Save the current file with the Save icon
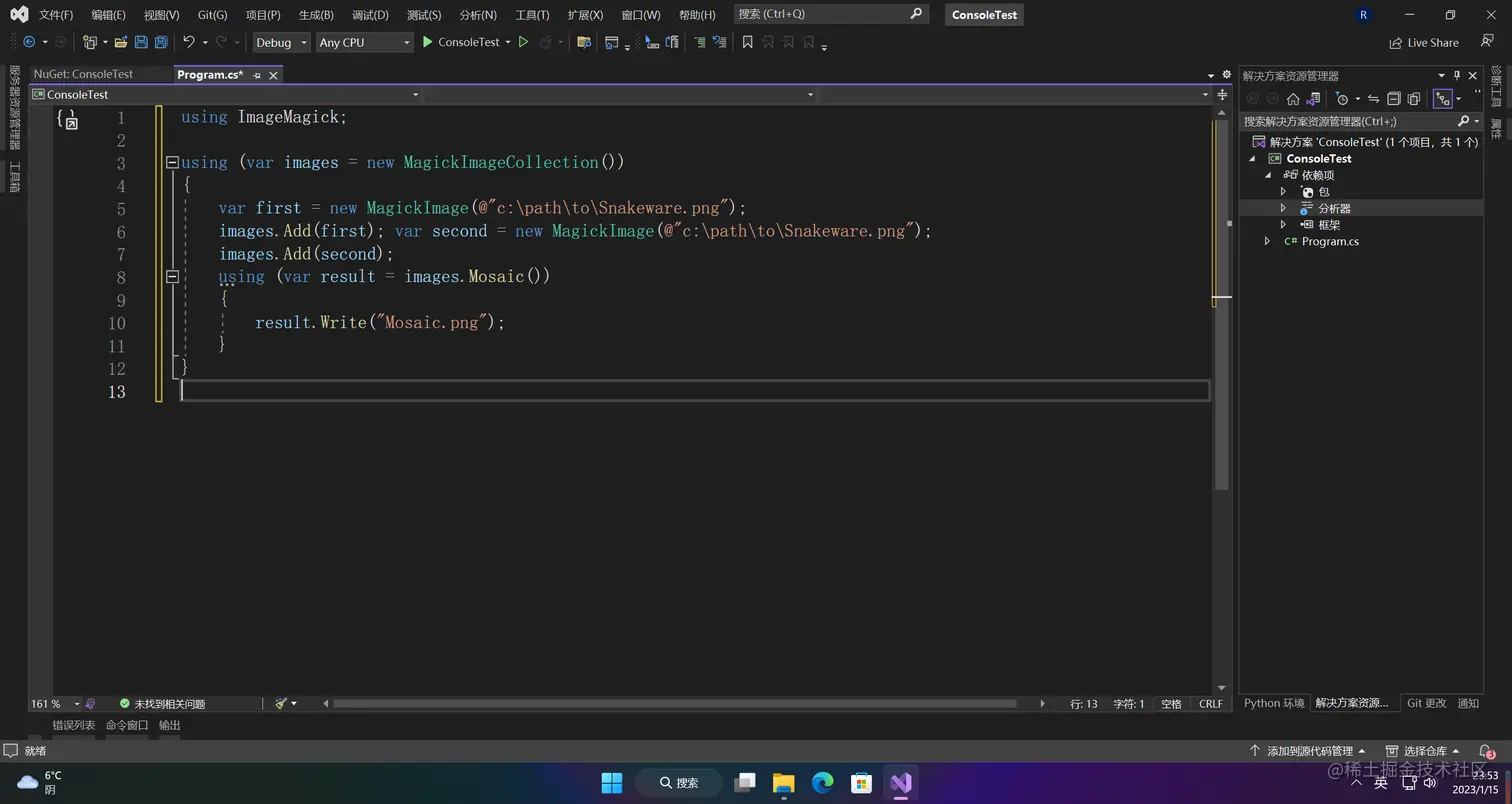 coord(141,42)
